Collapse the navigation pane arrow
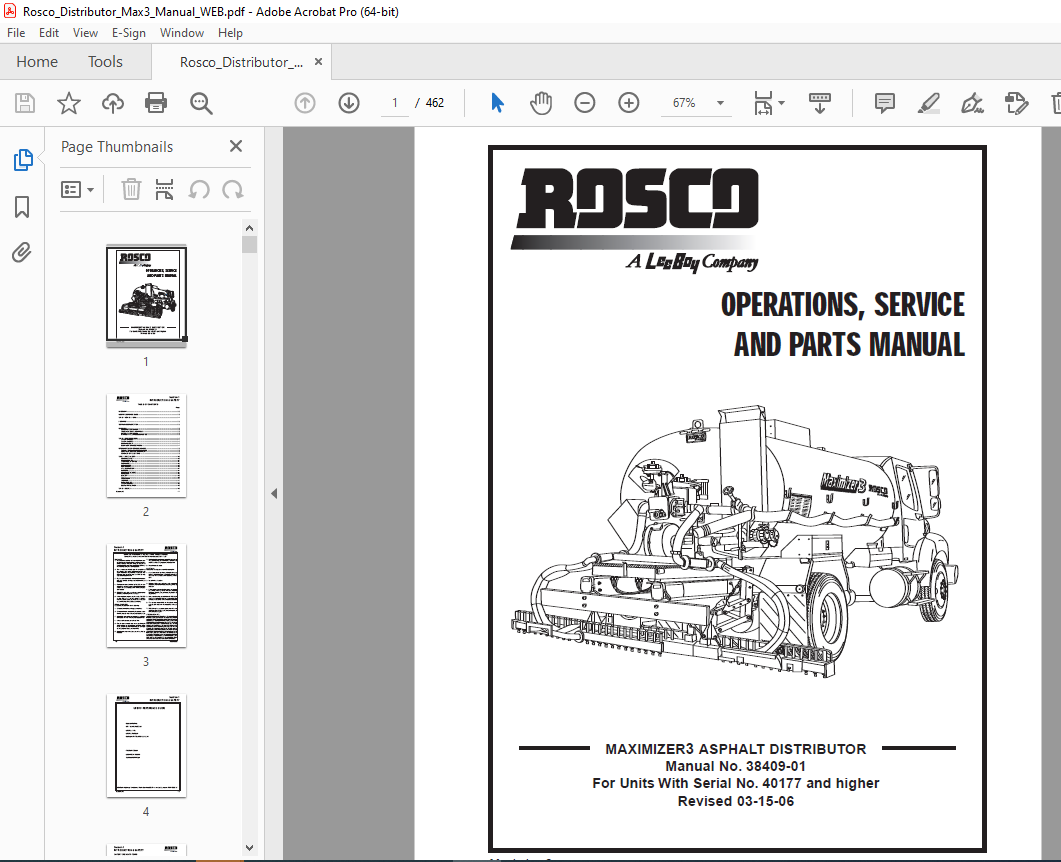 [x=274, y=493]
